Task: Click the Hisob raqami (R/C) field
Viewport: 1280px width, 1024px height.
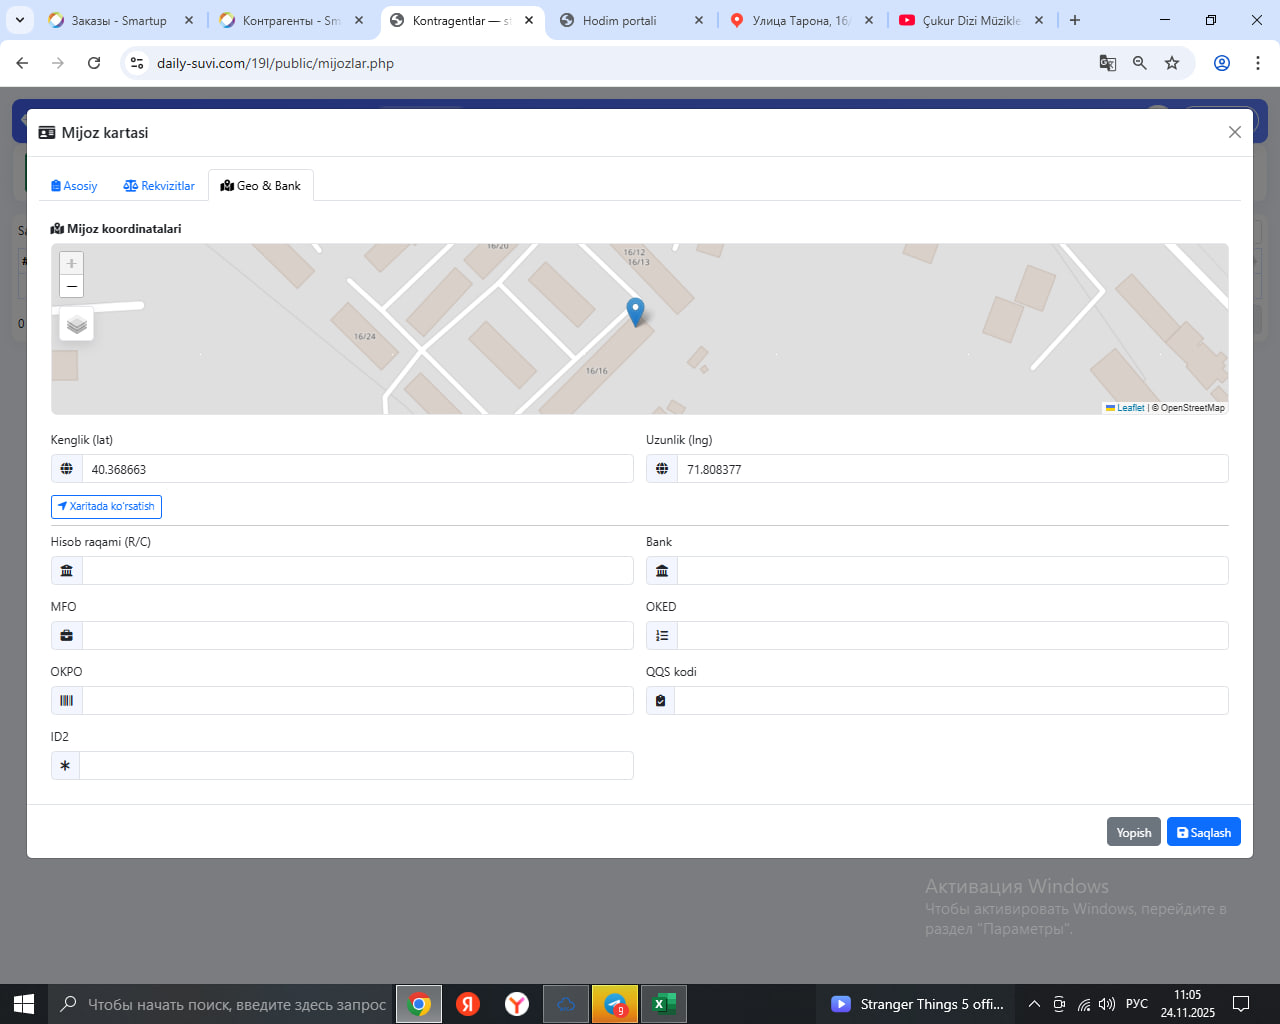Action: click(357, 571)
